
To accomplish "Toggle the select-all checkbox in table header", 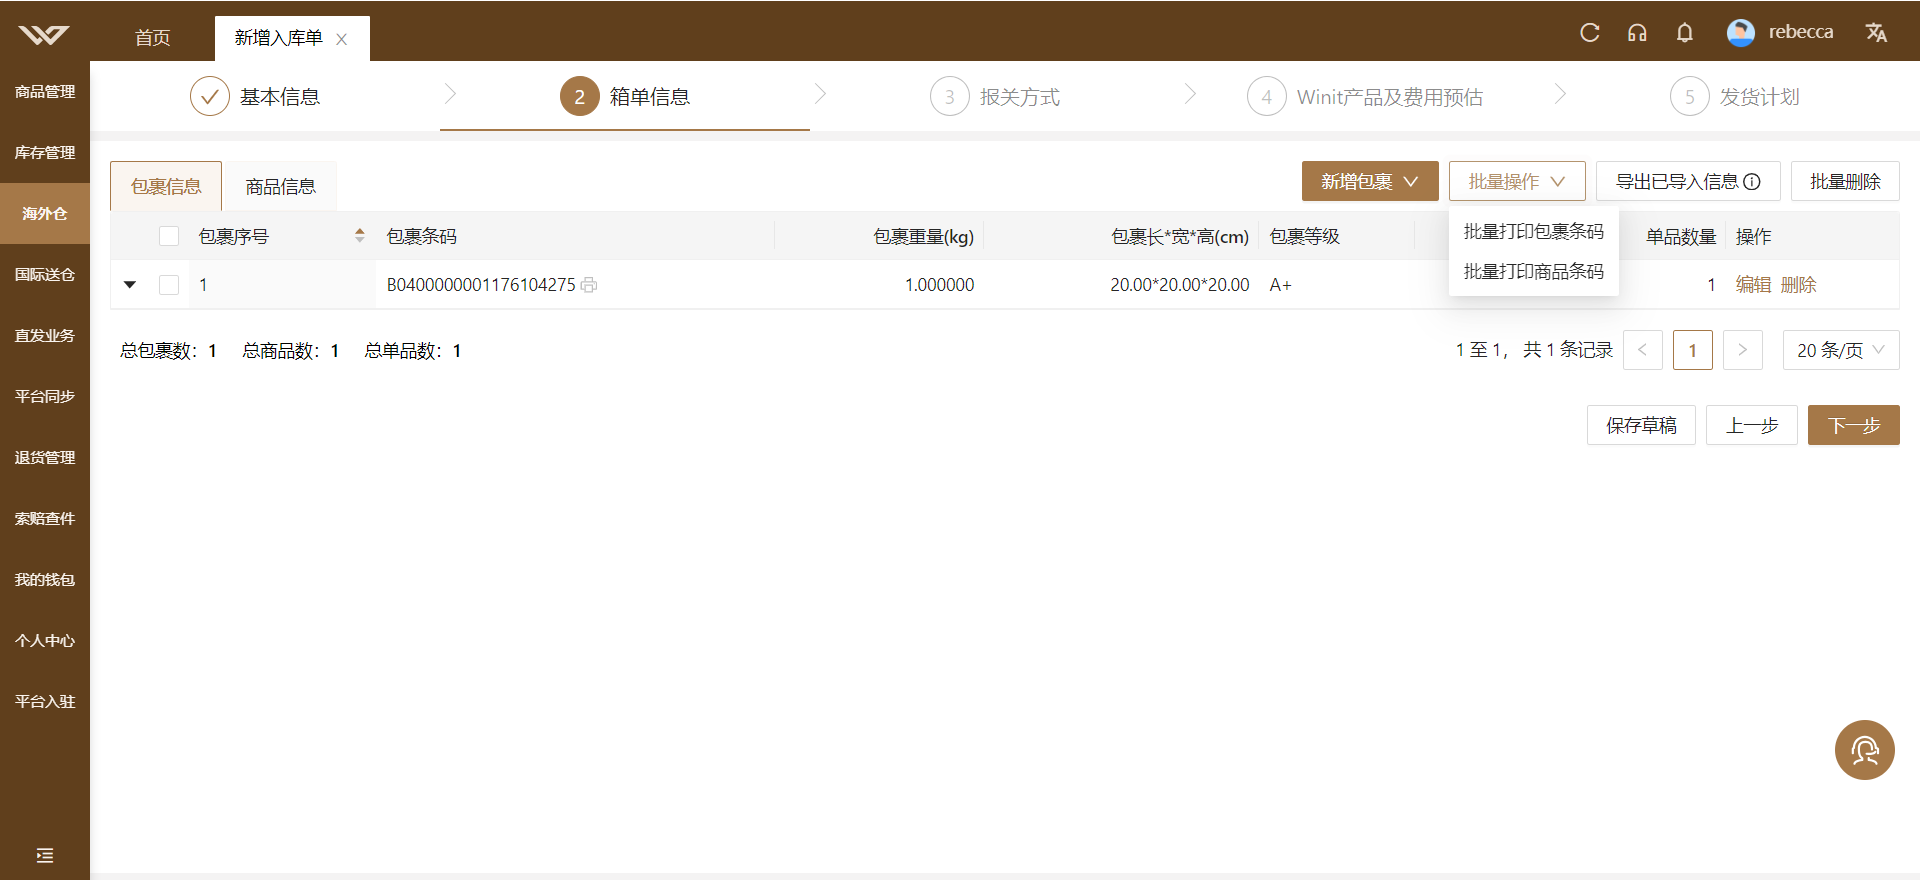I will pyautogui.click(x=169, y=236).
